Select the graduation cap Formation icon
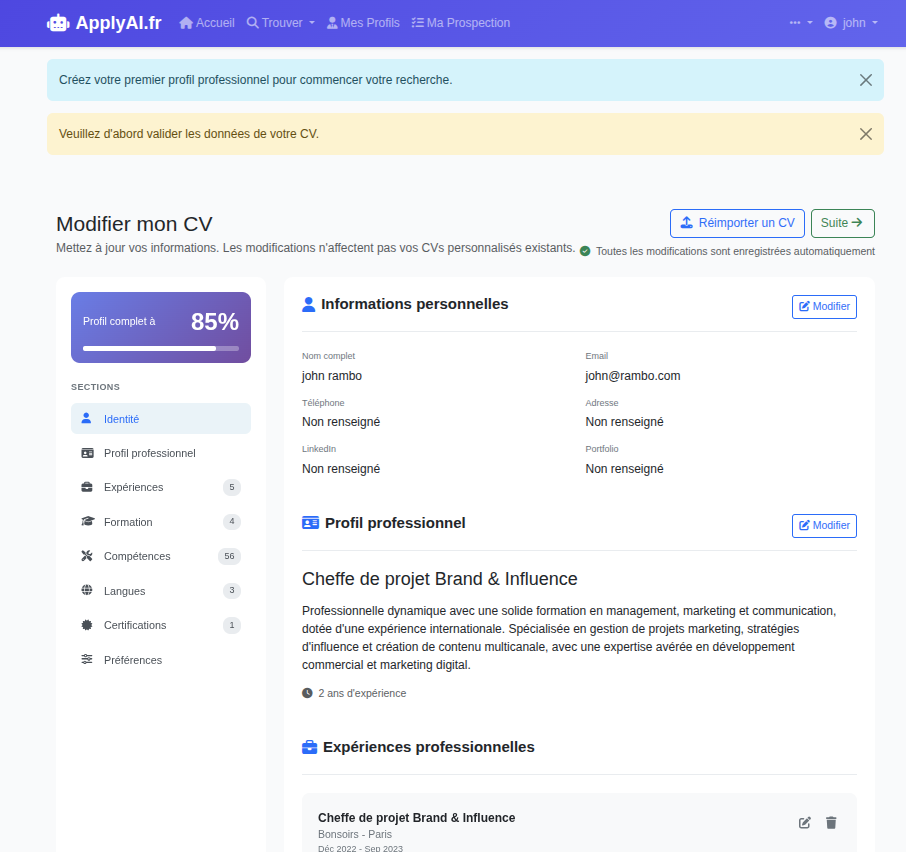The image size is (906, 852). tap(86, 521)
